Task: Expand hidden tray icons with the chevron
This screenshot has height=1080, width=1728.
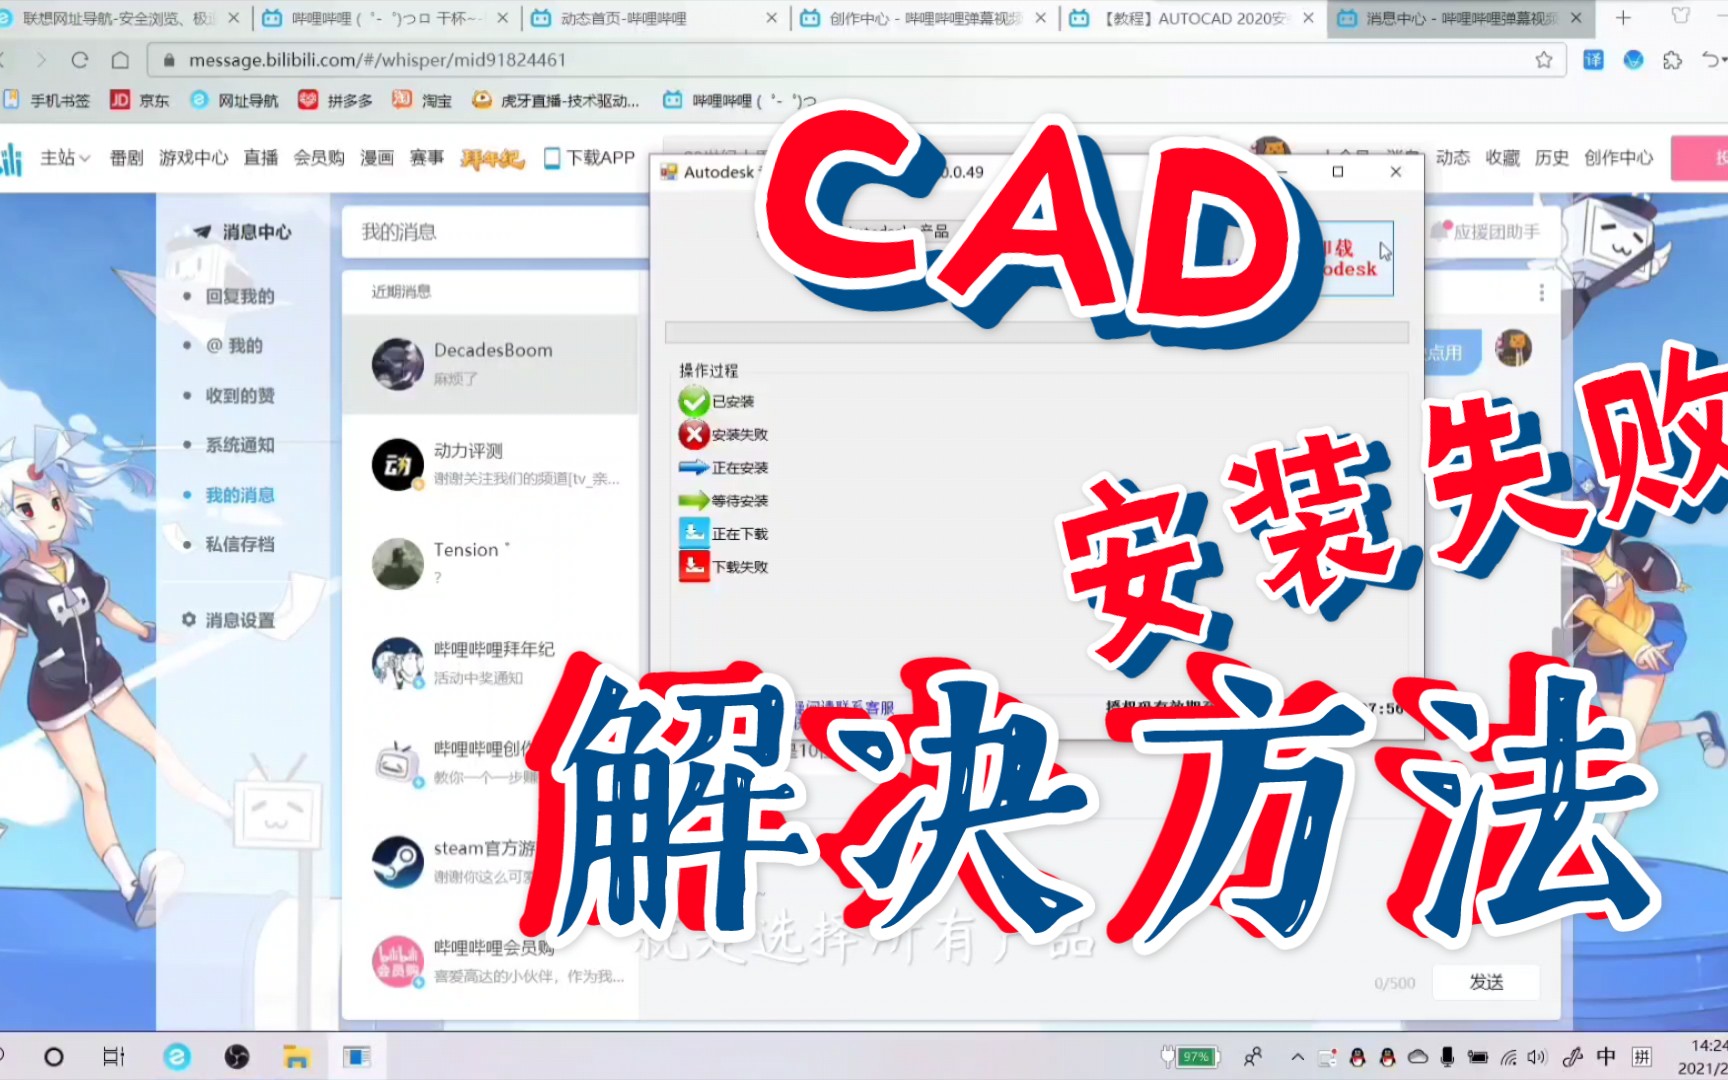Action: (x=1297, y=1056)
